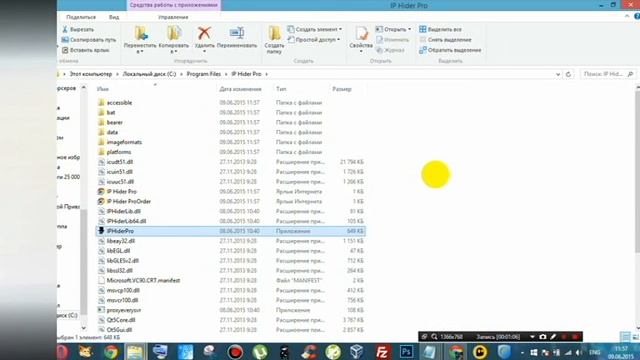Click the refresh icon next to address bar

click(x=568, y=74)
